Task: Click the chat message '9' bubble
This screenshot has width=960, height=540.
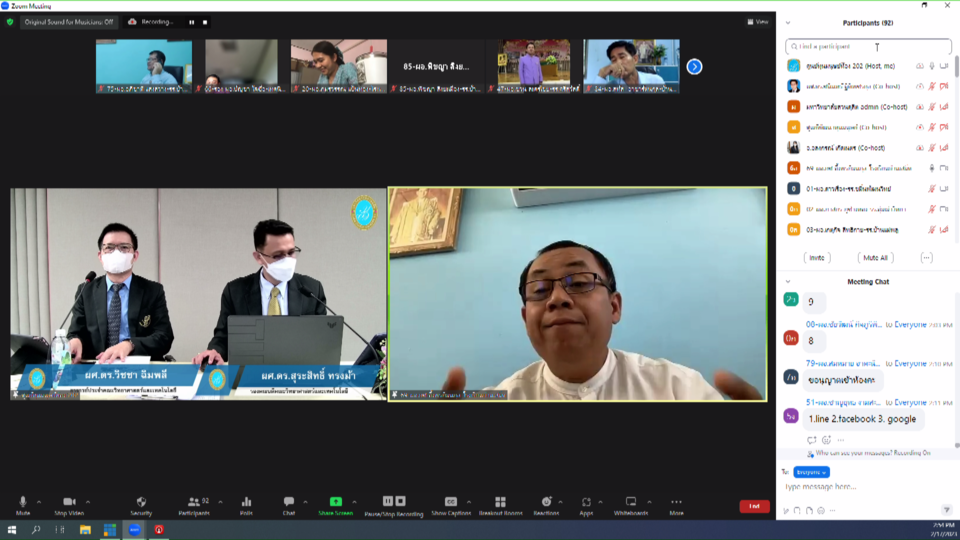Action: click(814, 302)
